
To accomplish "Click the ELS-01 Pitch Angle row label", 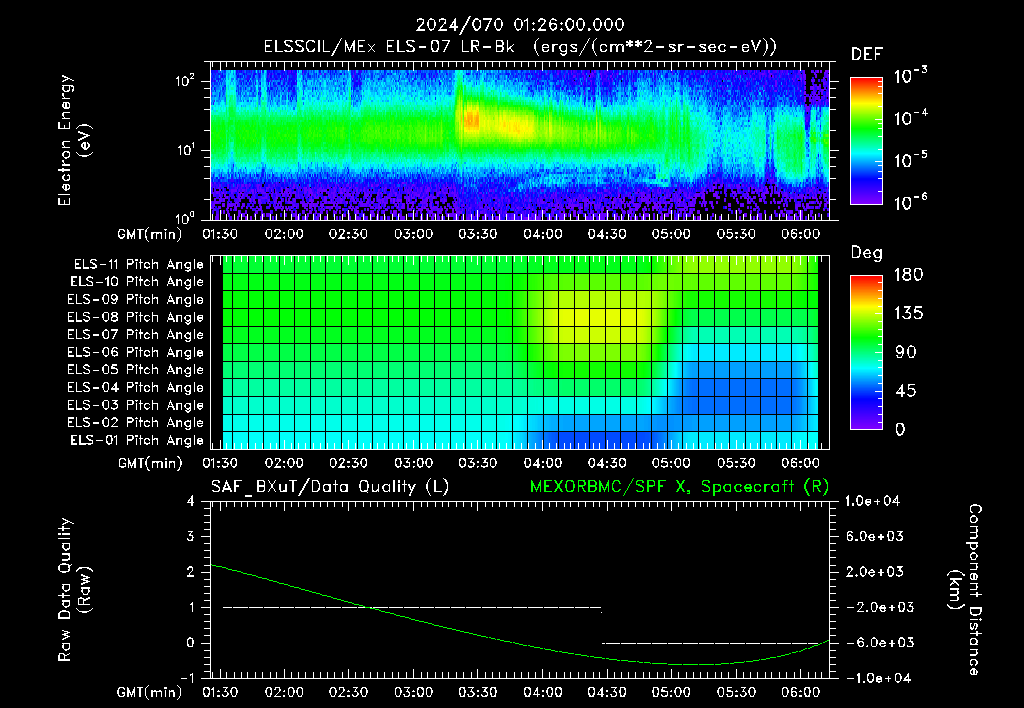I will tap(137, 440).
